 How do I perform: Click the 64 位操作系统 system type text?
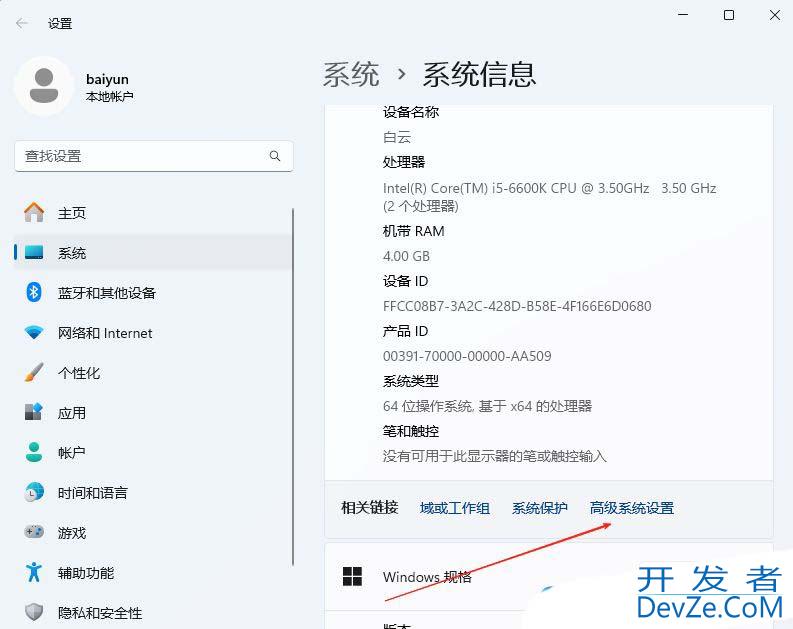(x=487, y=406)
